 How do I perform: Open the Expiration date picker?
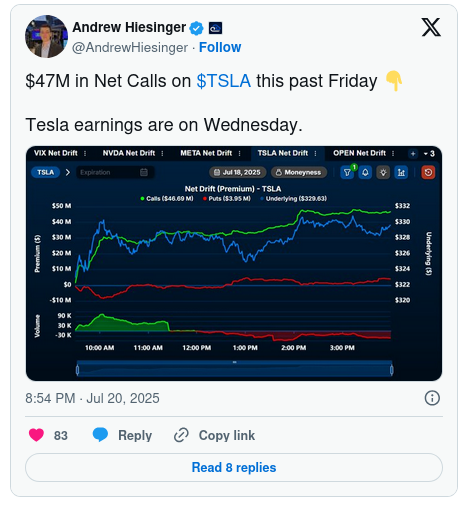(115, 172)
